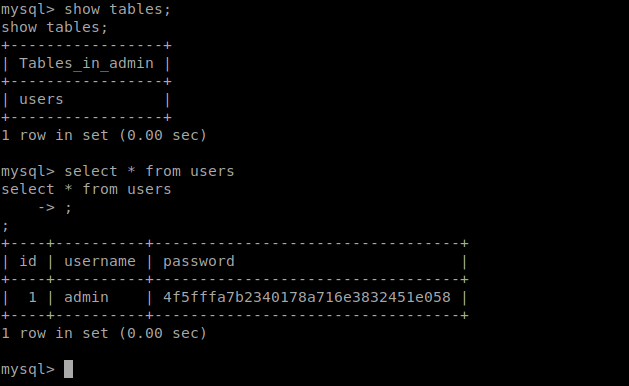Click 'mysql> select * from users' command
Viewport: 629px width, 386px height.
click(118, 171)
